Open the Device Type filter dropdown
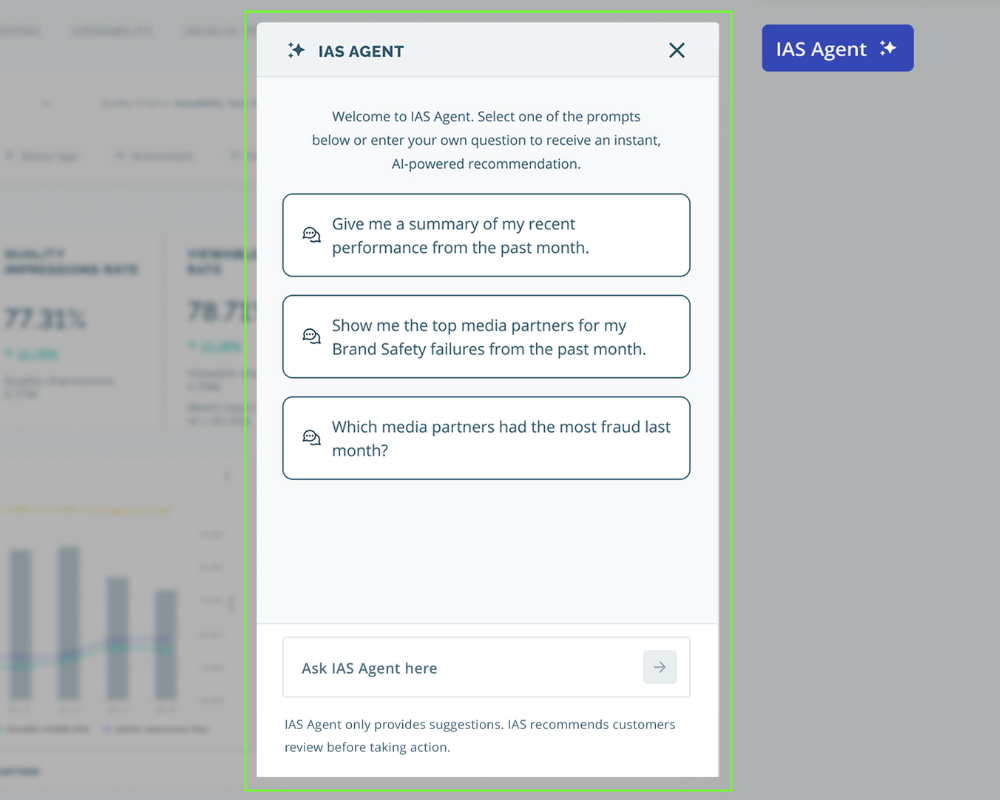 pyautogui.click(x=40, y=155)
